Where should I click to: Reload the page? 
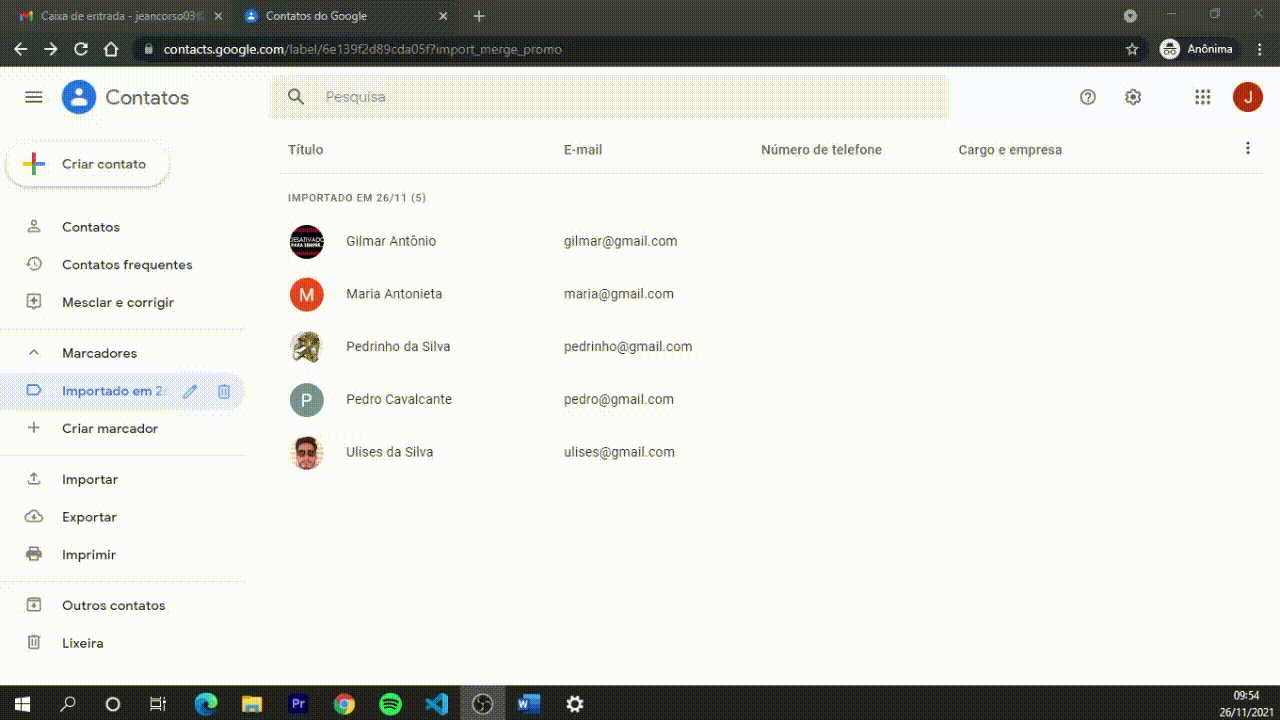pyautogui.click(x=81, y=49)
